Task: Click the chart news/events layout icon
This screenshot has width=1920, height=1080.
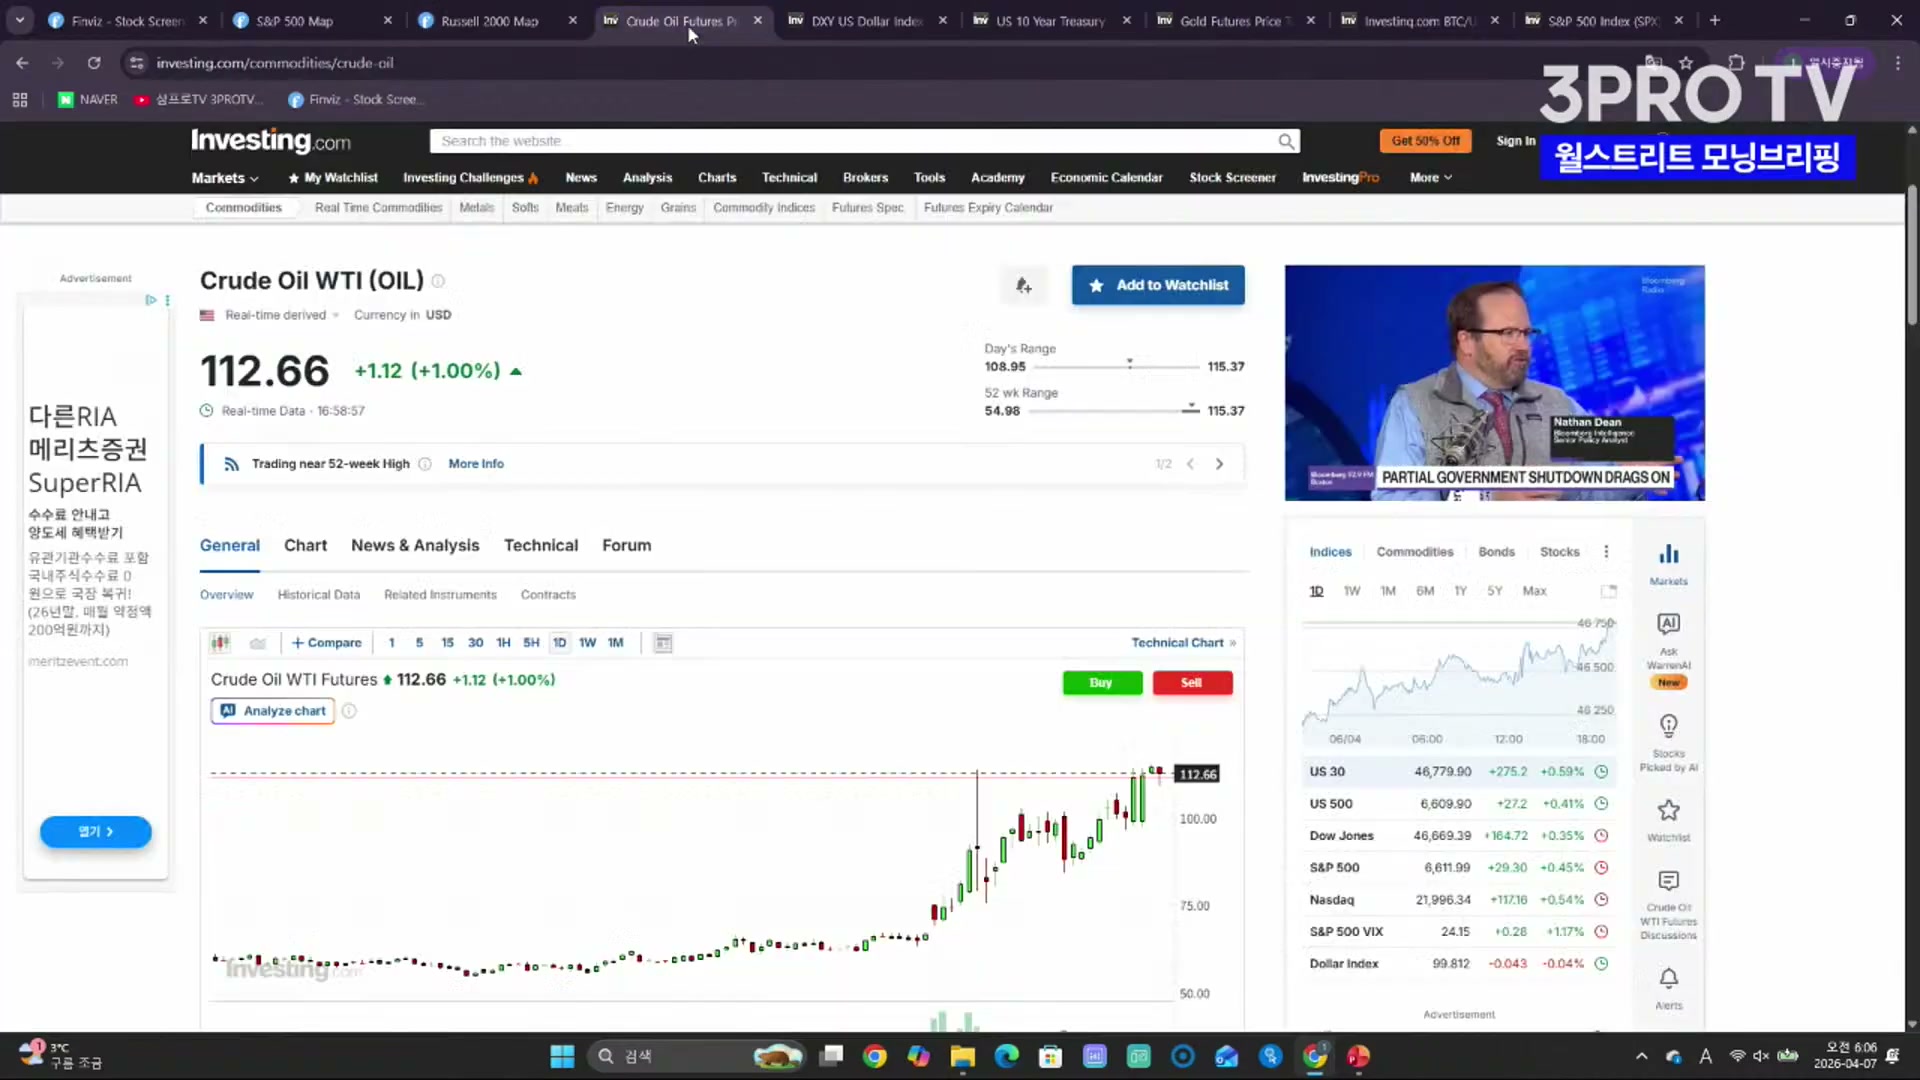Action: [663, 643]
